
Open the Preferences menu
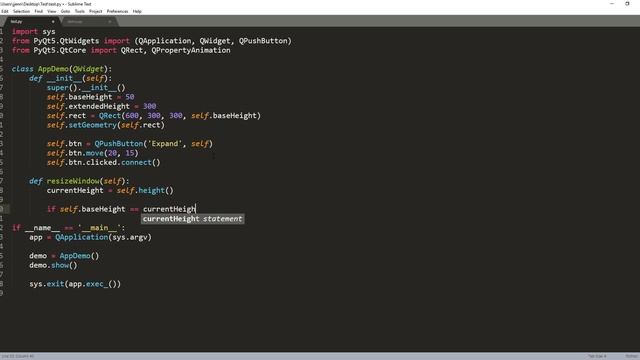(117, 11)
